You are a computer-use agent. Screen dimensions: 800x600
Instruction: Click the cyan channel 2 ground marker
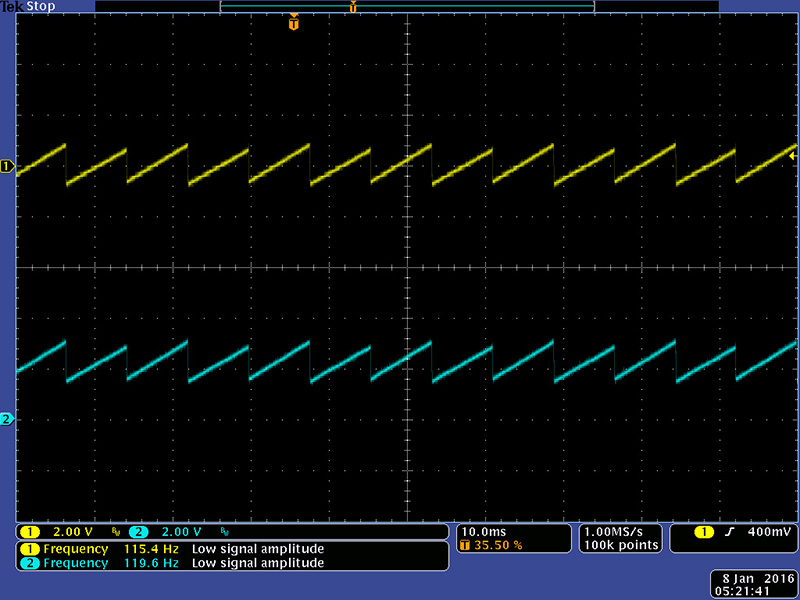point(7,419)
